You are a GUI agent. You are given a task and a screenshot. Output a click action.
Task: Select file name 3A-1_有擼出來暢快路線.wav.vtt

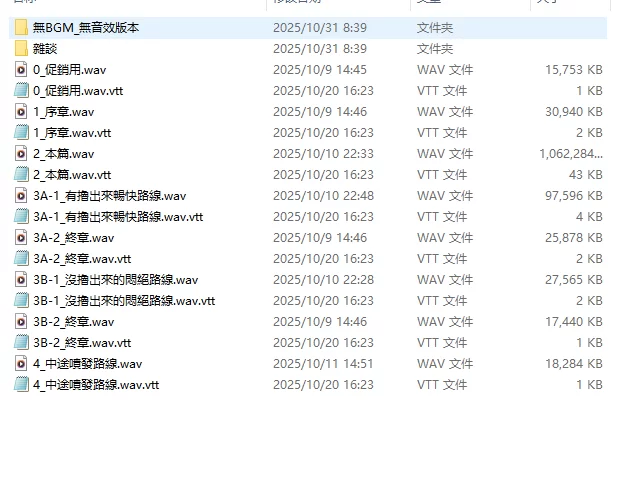(118, 217)
